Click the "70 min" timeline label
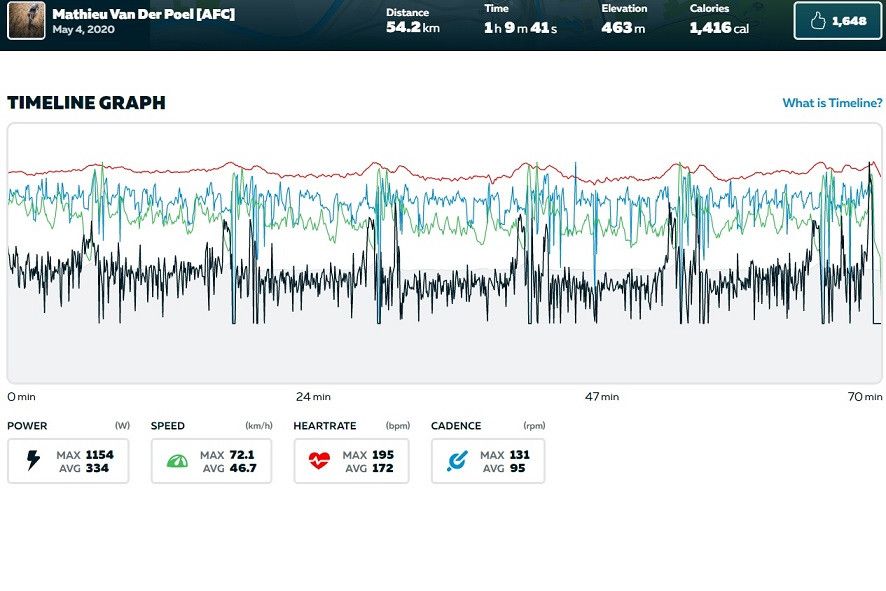 click(x=862, y=397)
